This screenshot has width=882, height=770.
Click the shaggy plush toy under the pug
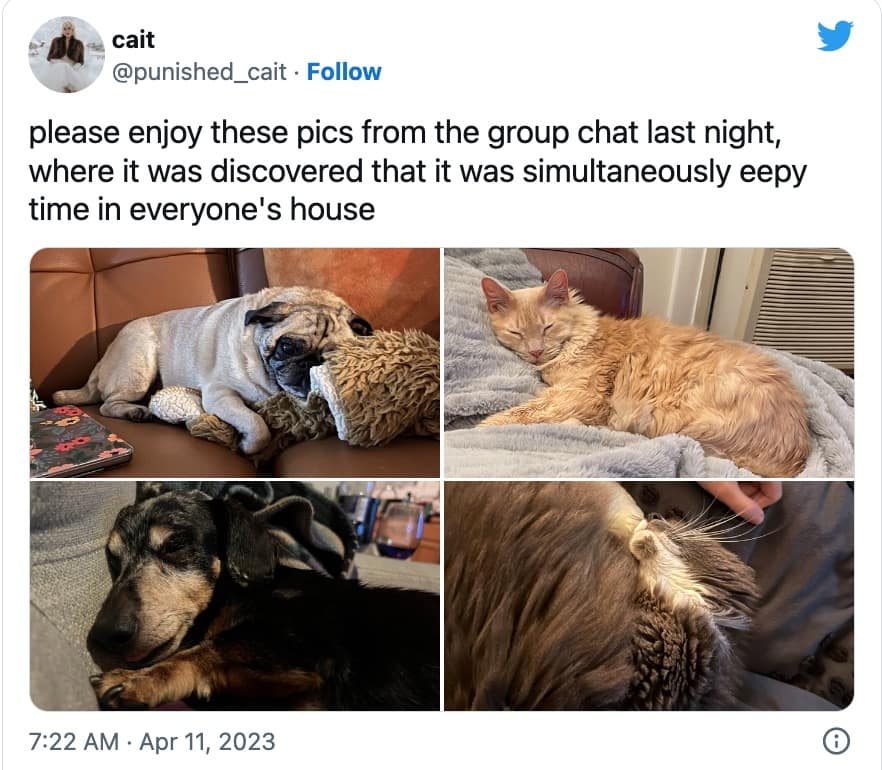[338, 394]
